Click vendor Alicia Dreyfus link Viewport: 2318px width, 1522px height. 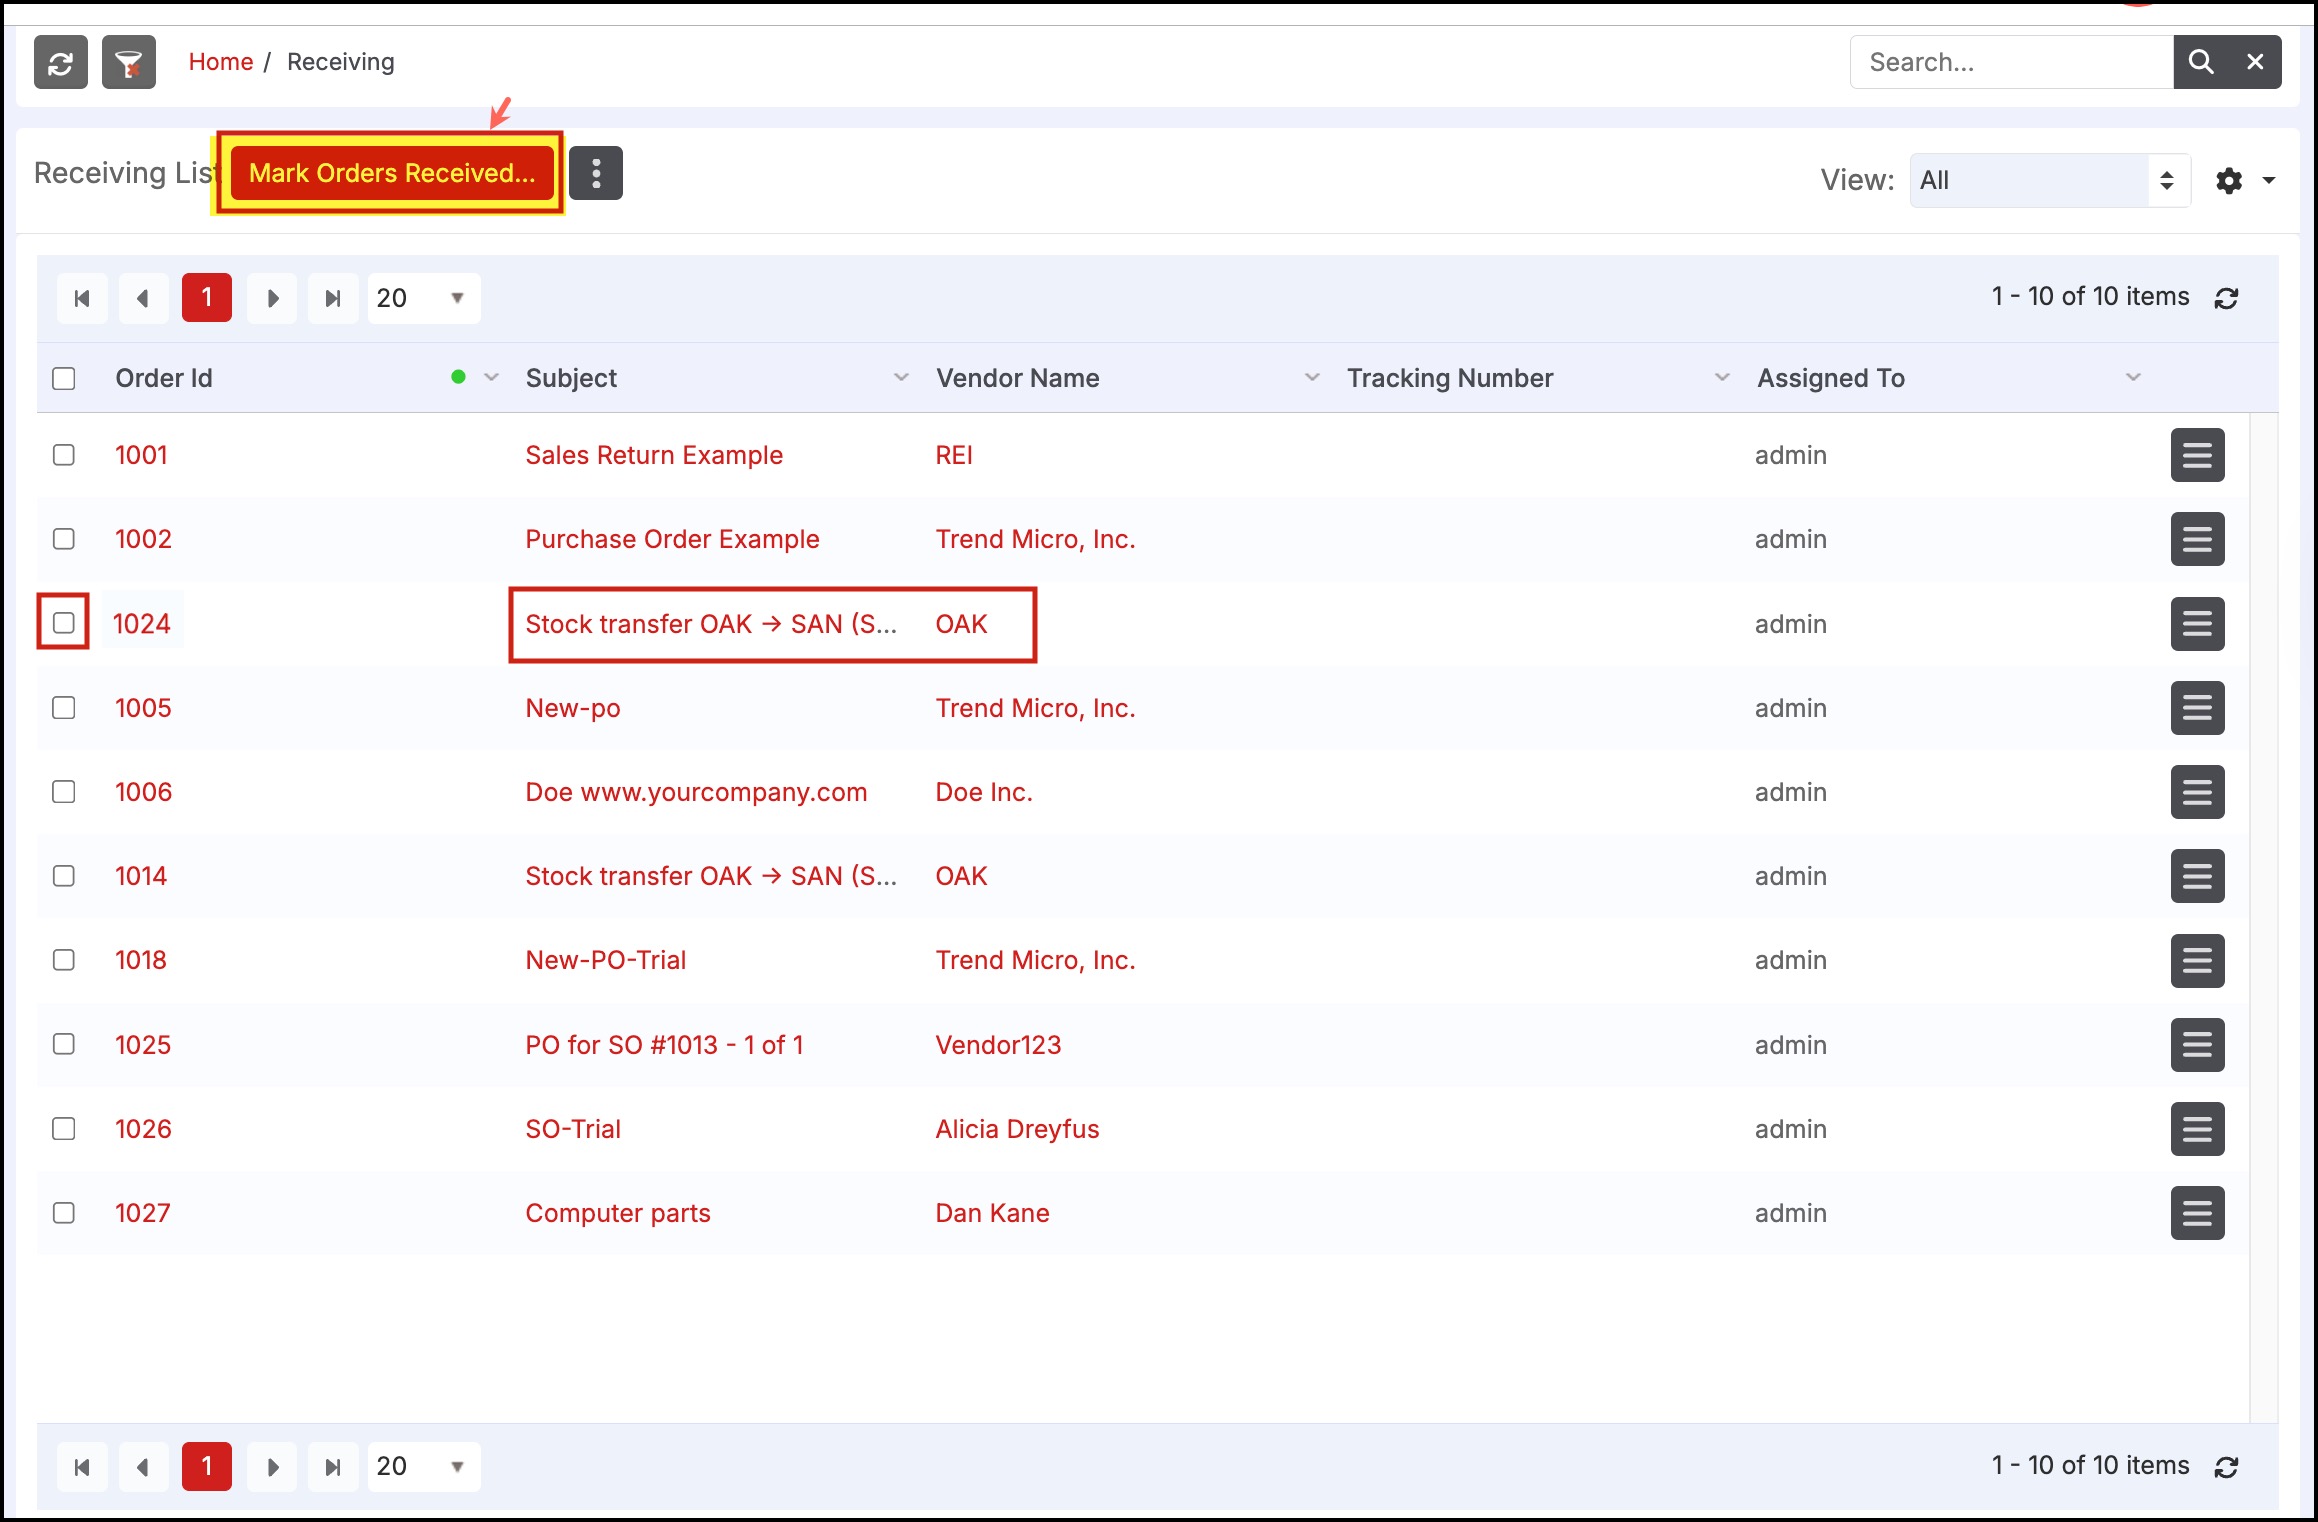pyautogui.click(x=1017, y=1129)
